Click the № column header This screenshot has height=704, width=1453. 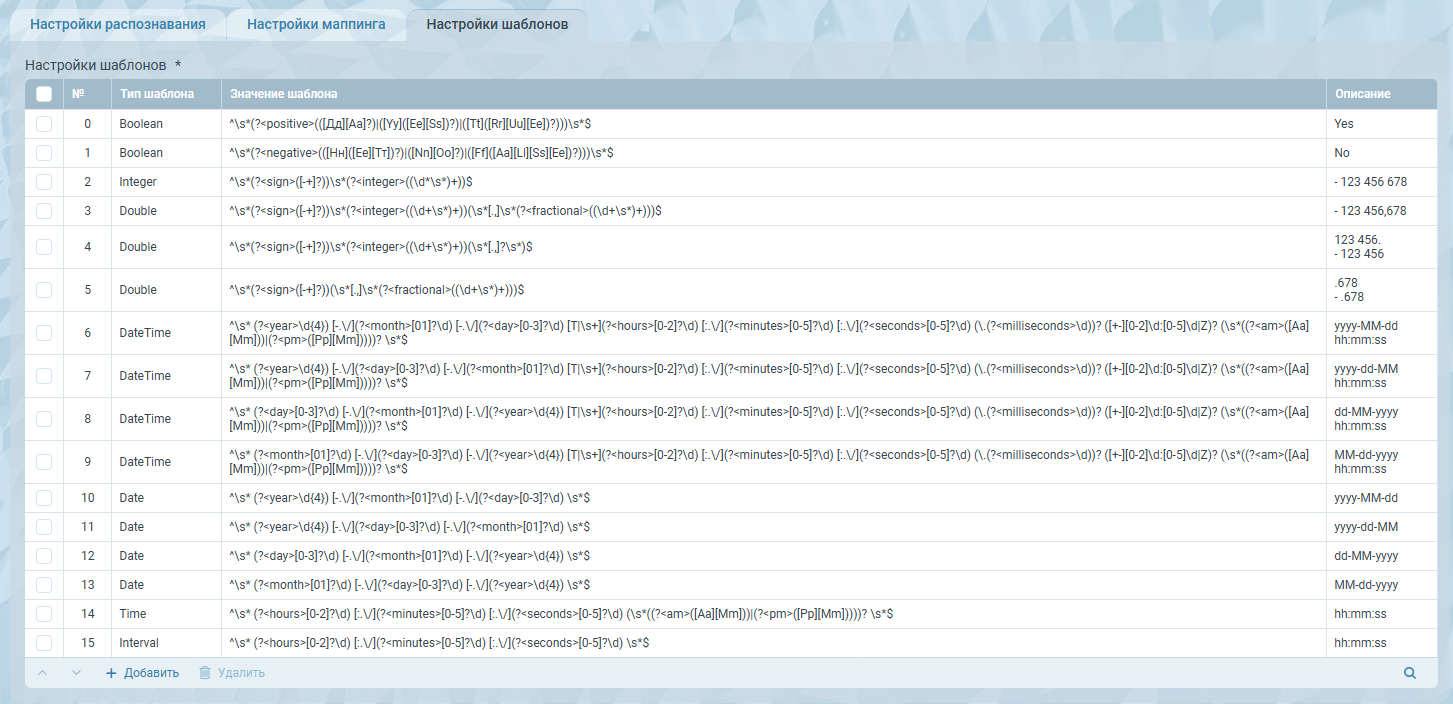coord(78,94)
